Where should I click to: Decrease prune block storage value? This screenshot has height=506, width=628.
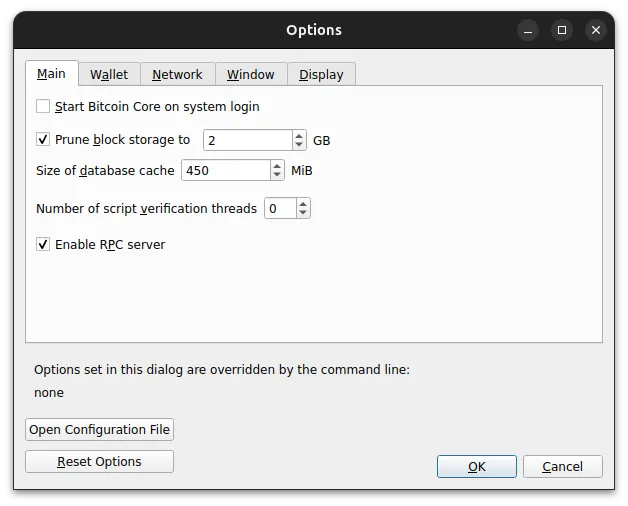(x=299, y=145)
